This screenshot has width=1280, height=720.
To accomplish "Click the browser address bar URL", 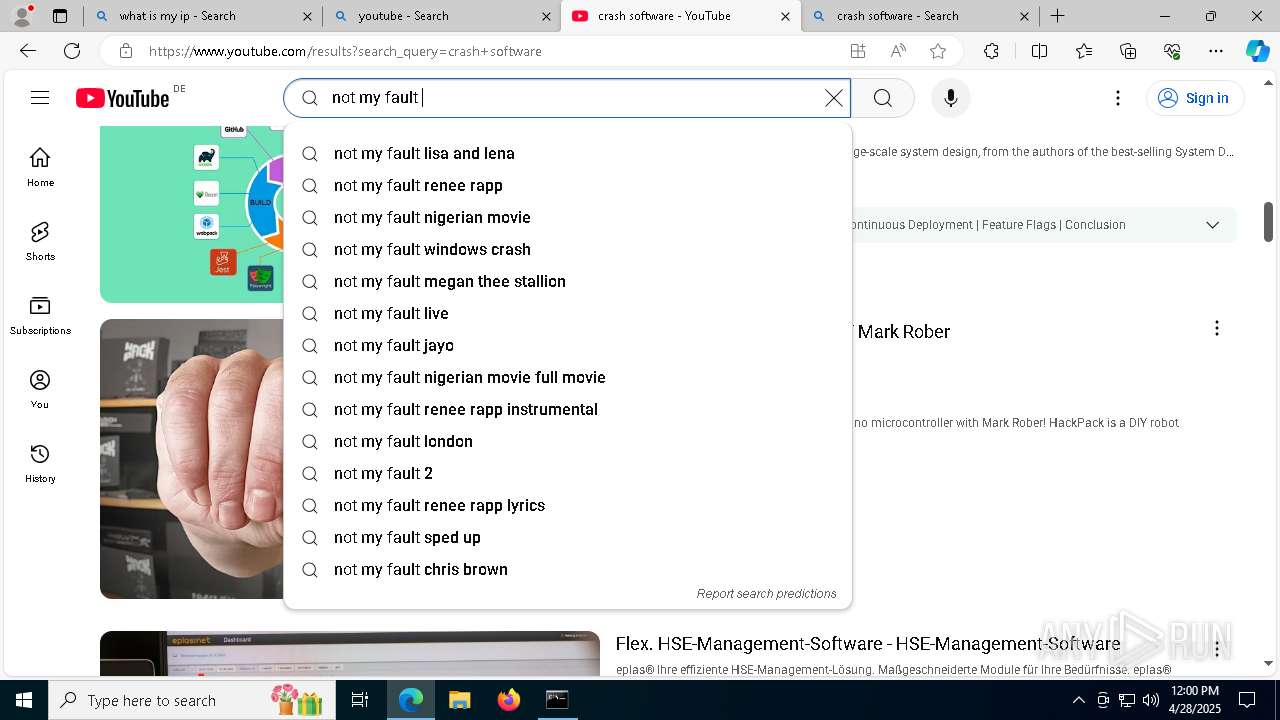I will [x=345, y=51].
